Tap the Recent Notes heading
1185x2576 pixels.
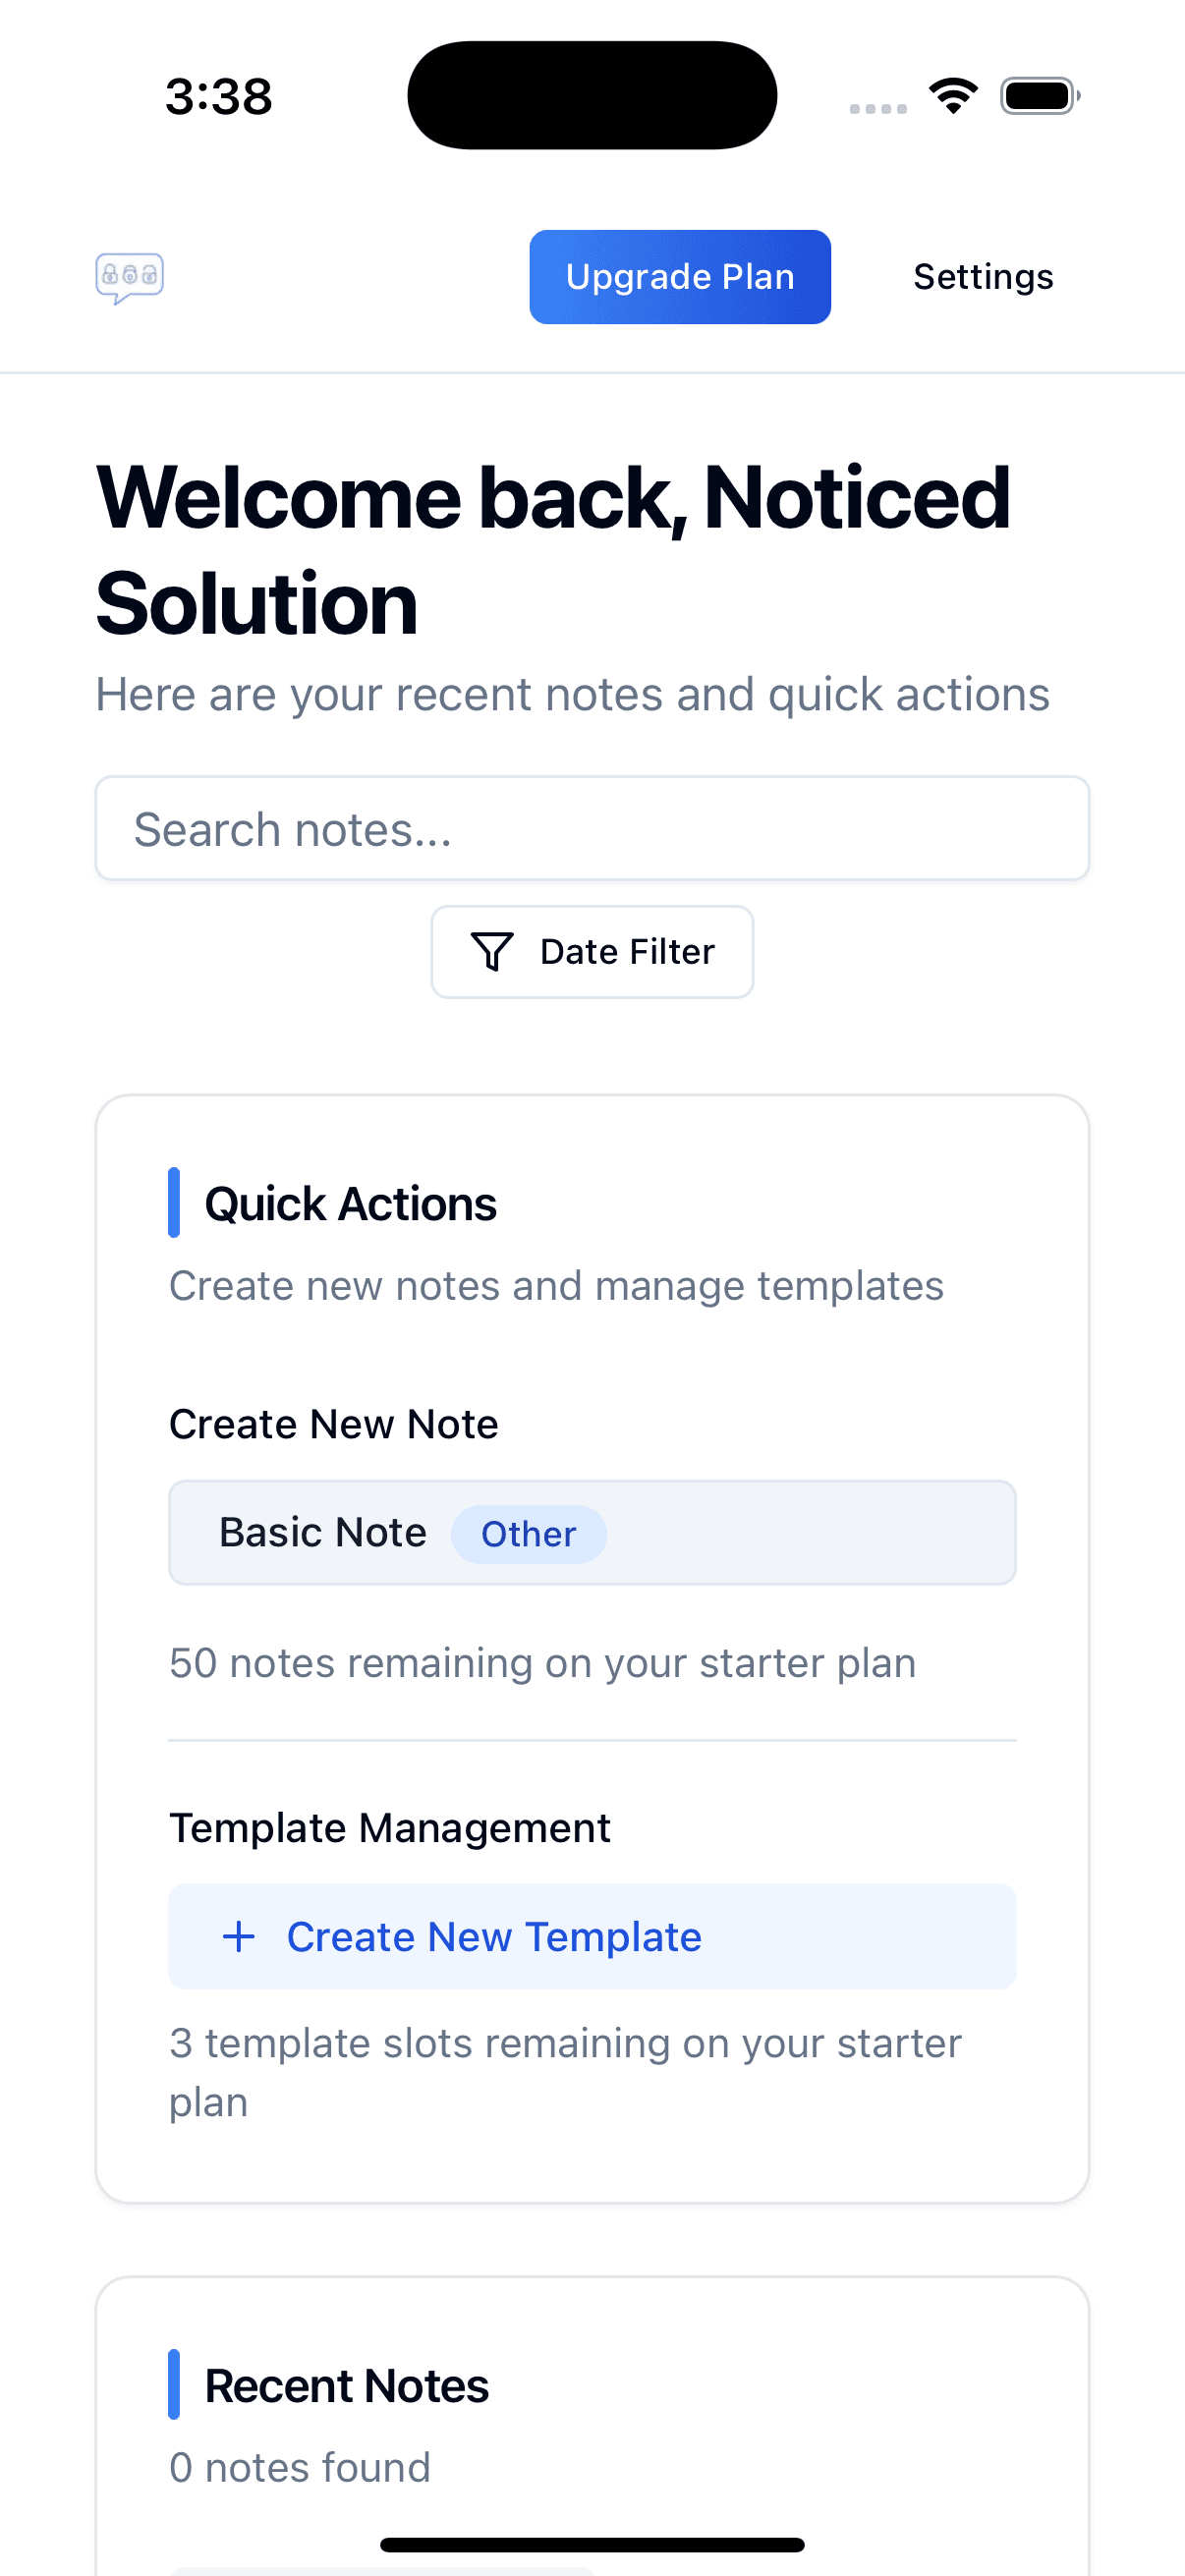[x=346, y=2385]
